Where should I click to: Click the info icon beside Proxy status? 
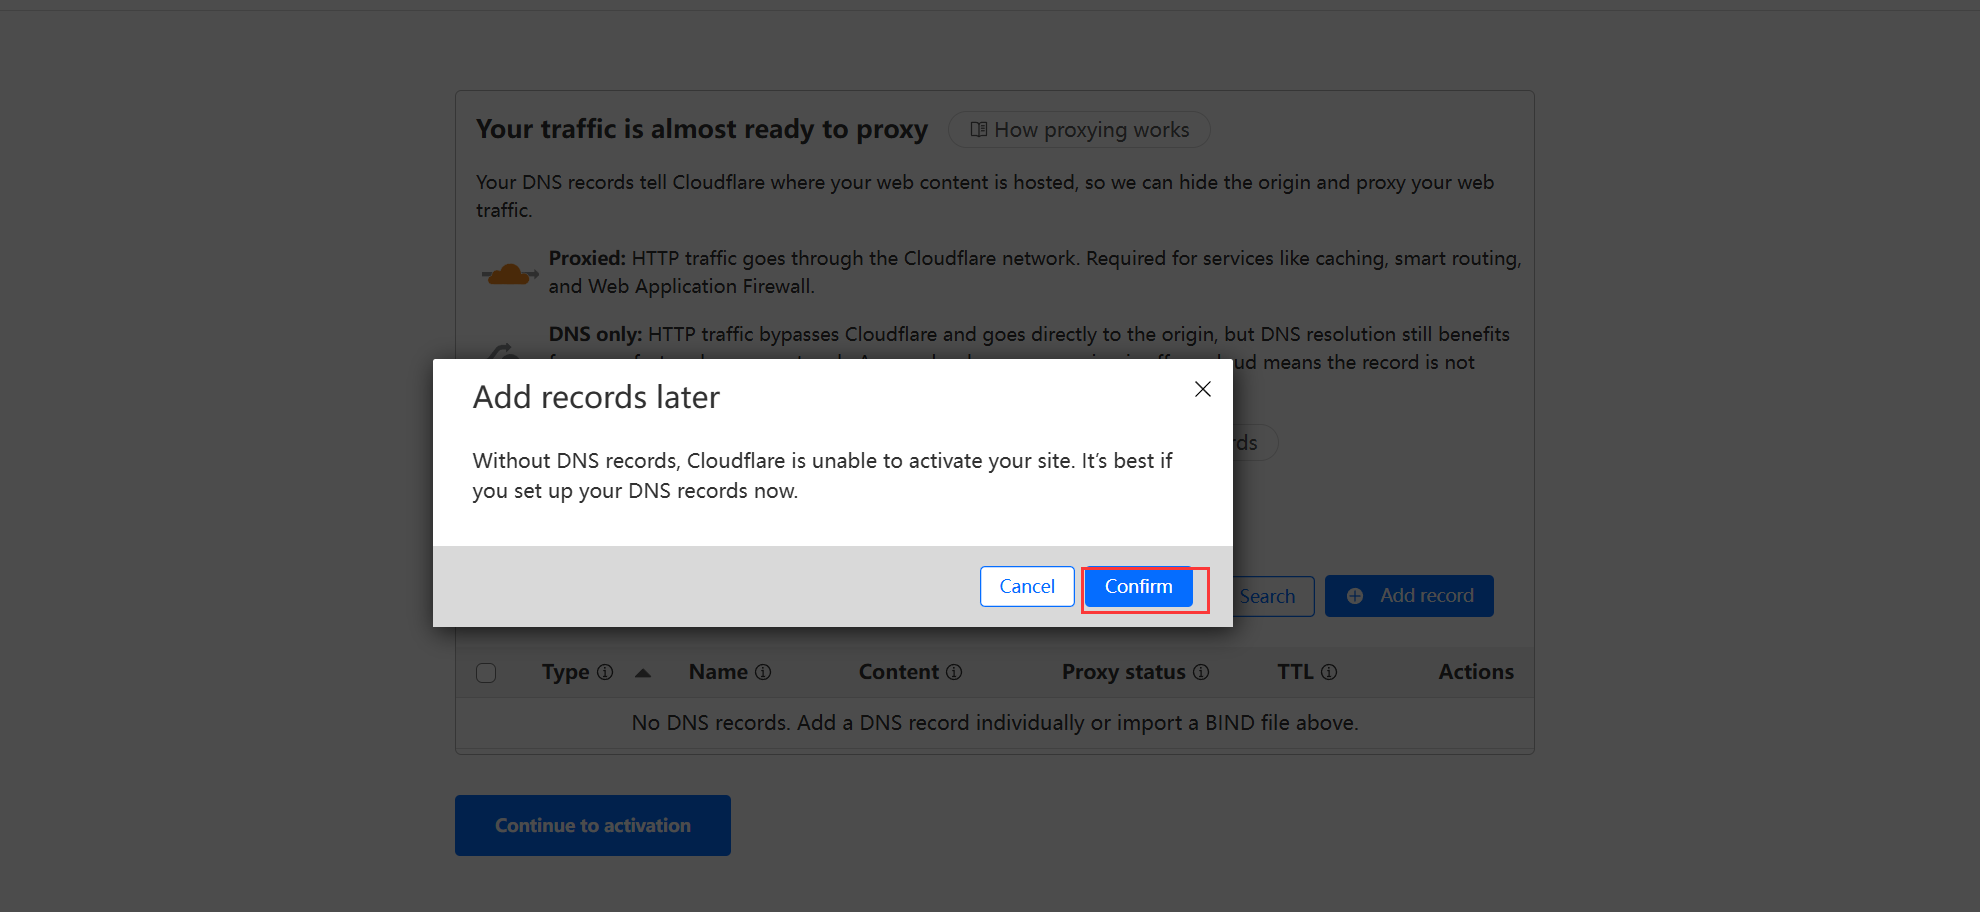[x=1201, y=672]
